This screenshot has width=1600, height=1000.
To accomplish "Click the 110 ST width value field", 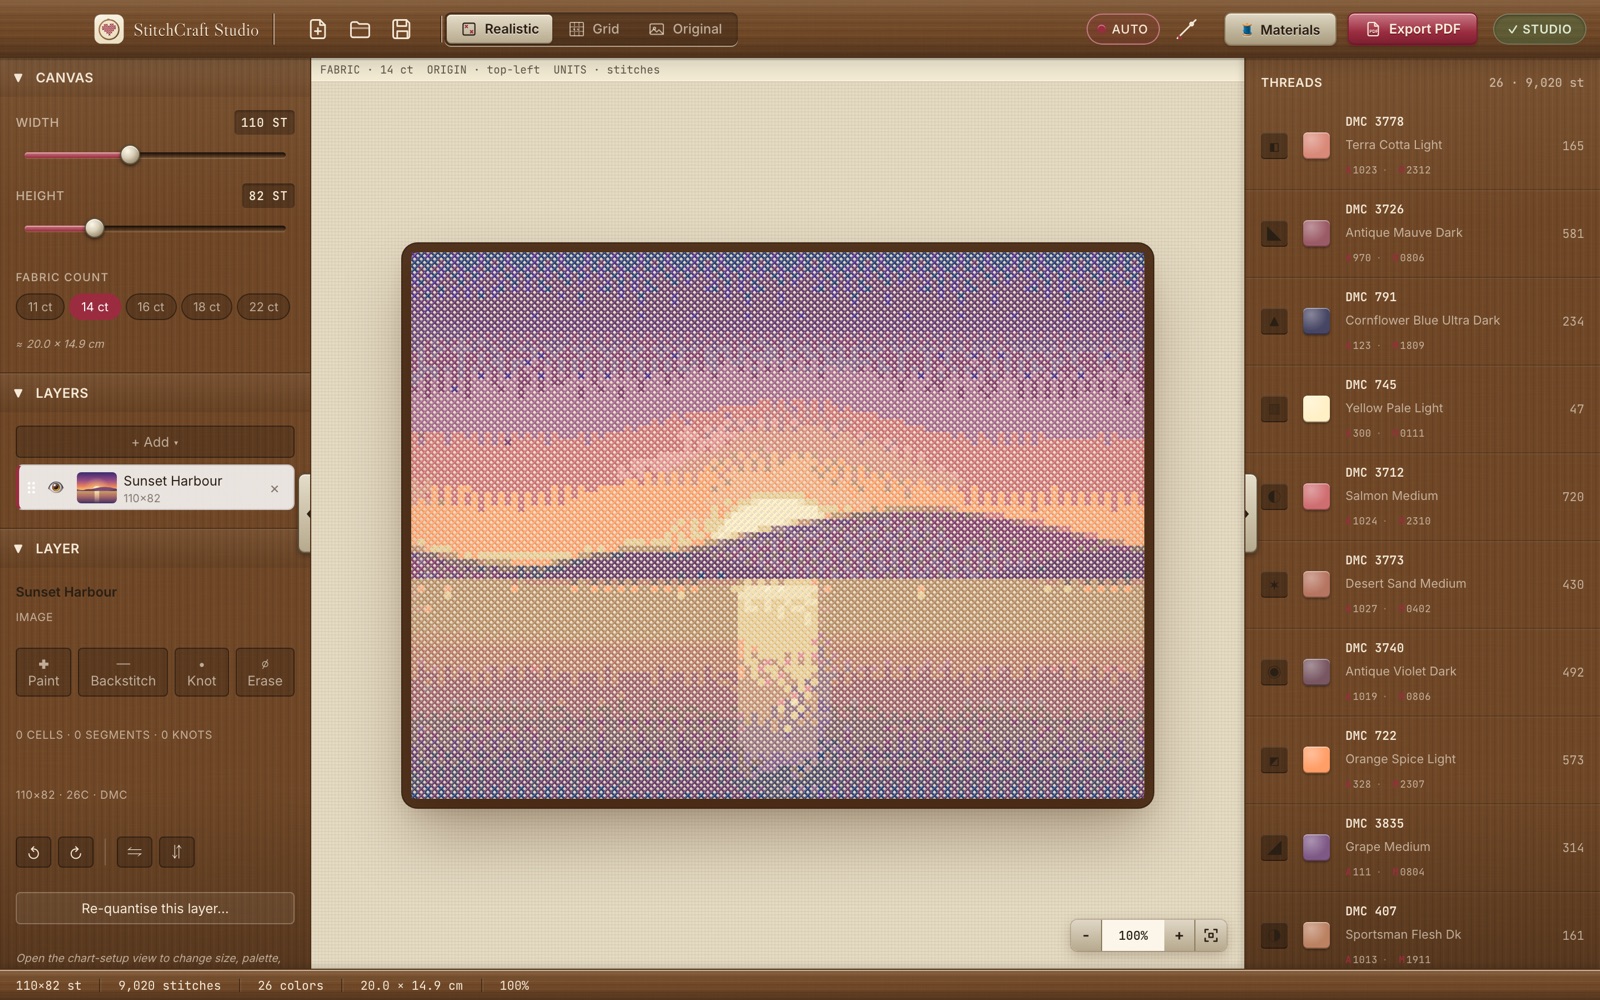I will pyautogui.click(x=264, y=123).
